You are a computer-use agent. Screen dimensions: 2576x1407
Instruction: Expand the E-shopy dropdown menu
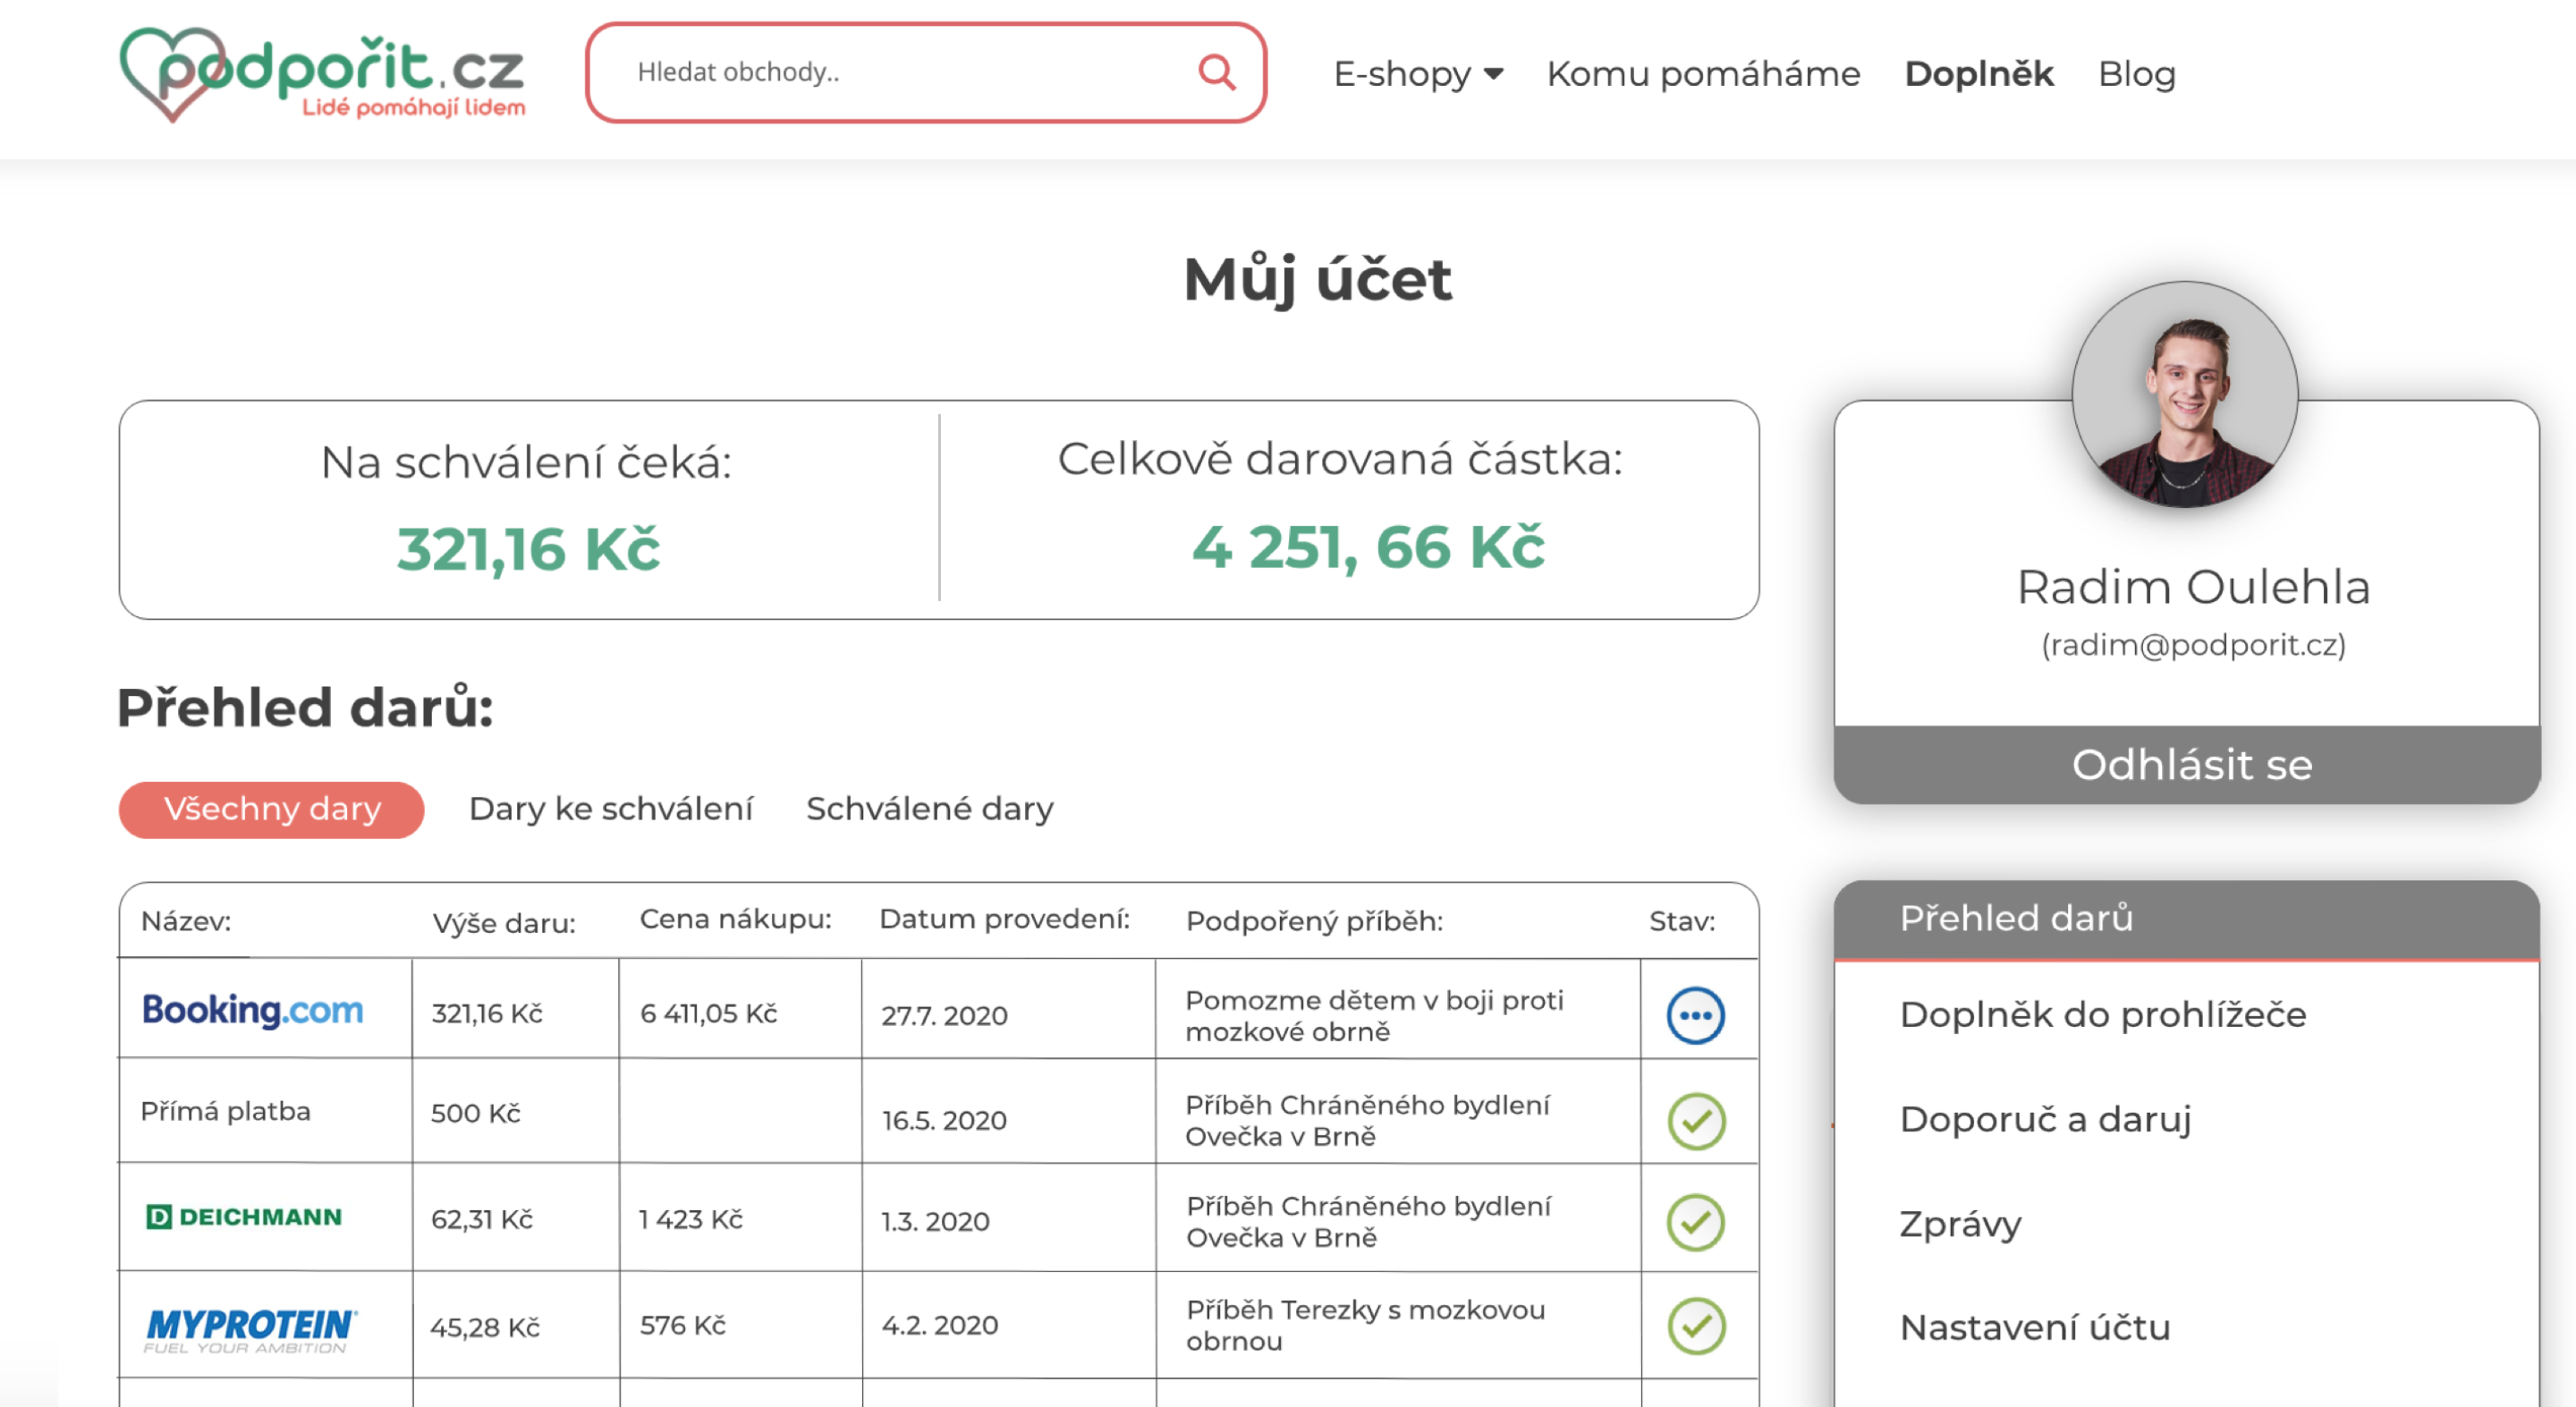click(1417, 74)
